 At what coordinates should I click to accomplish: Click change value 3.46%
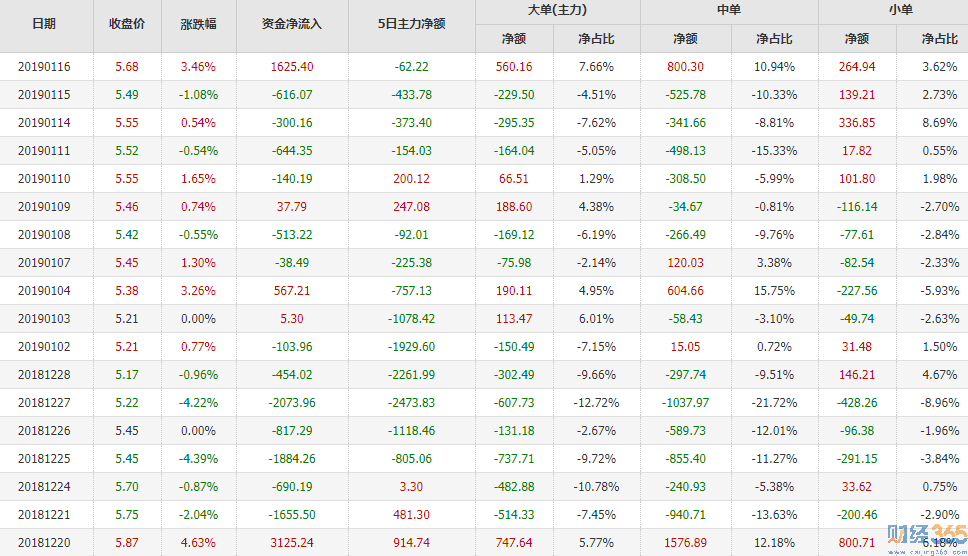[198, 67]
